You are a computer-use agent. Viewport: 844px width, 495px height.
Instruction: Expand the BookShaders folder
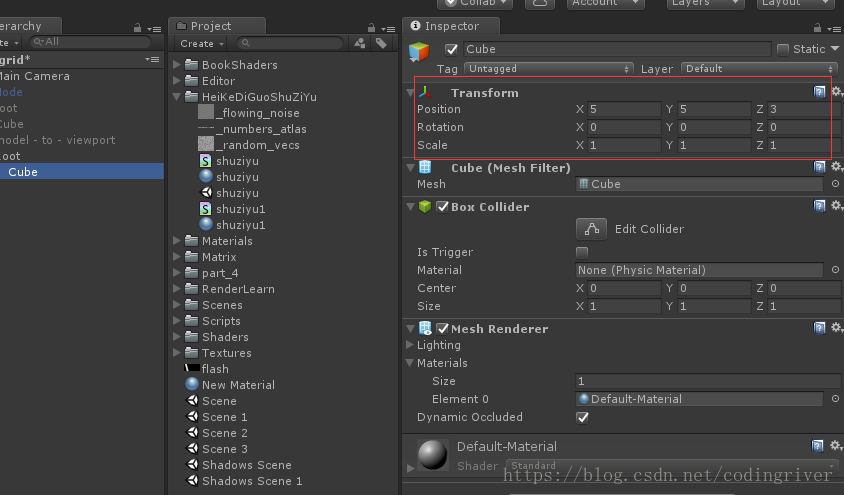click(177, 65)
